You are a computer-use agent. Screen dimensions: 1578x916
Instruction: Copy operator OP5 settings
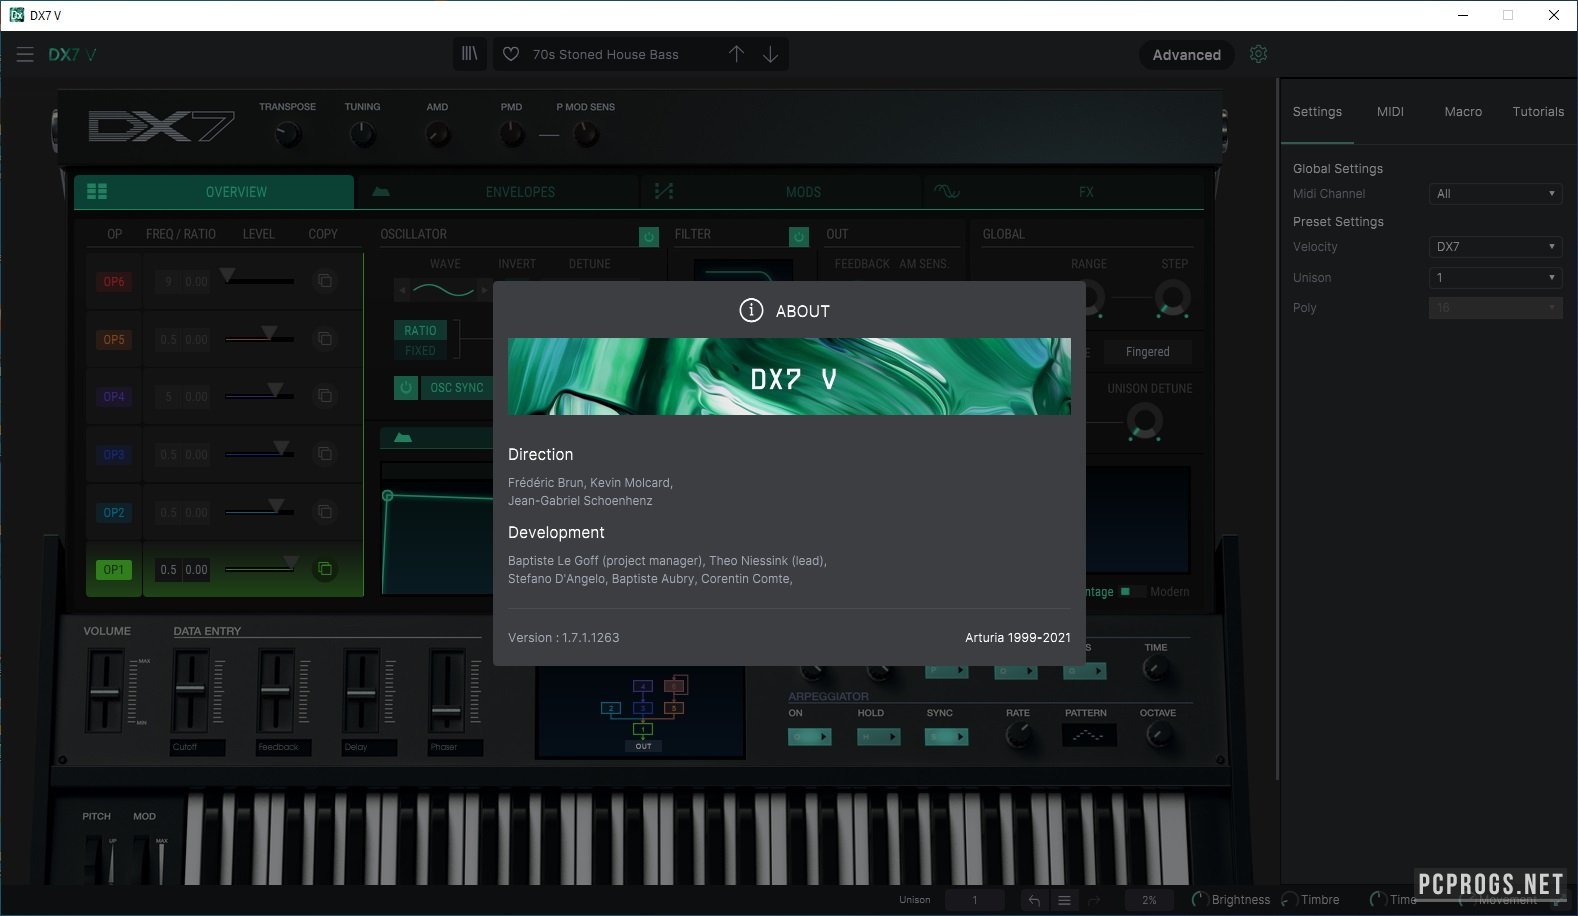325,339
